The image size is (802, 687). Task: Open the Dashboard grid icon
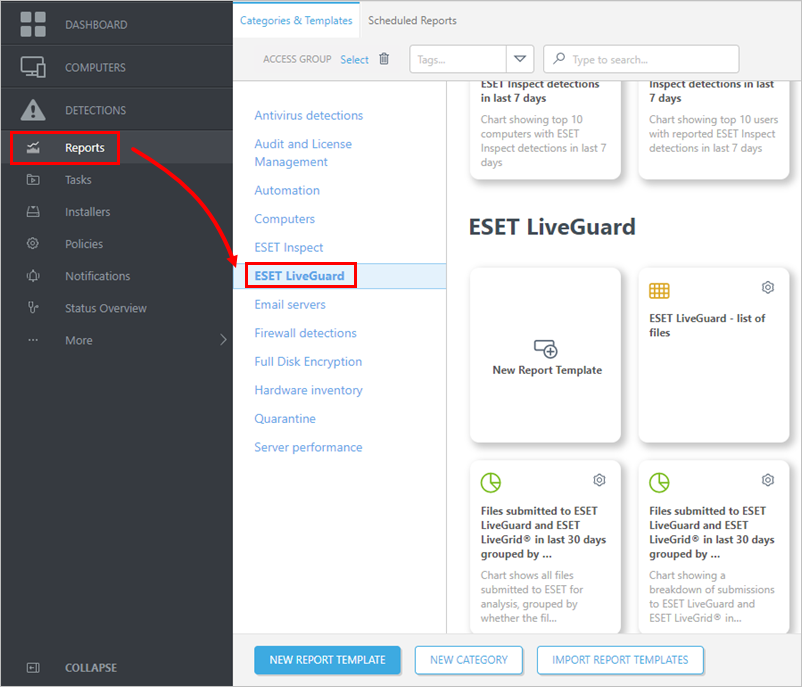(x=33, y=25)
